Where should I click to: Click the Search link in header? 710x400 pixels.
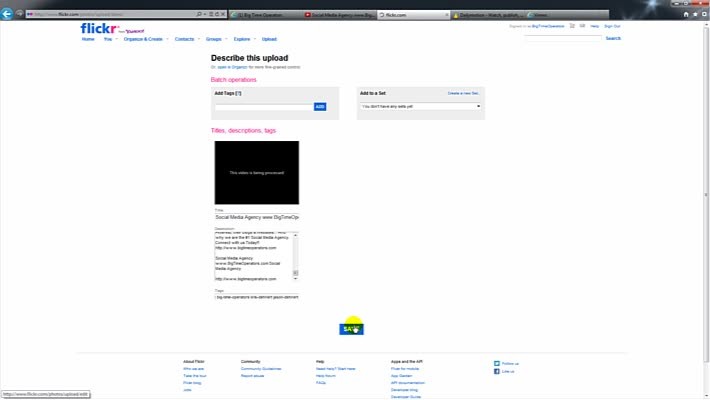tap(613, 39)
